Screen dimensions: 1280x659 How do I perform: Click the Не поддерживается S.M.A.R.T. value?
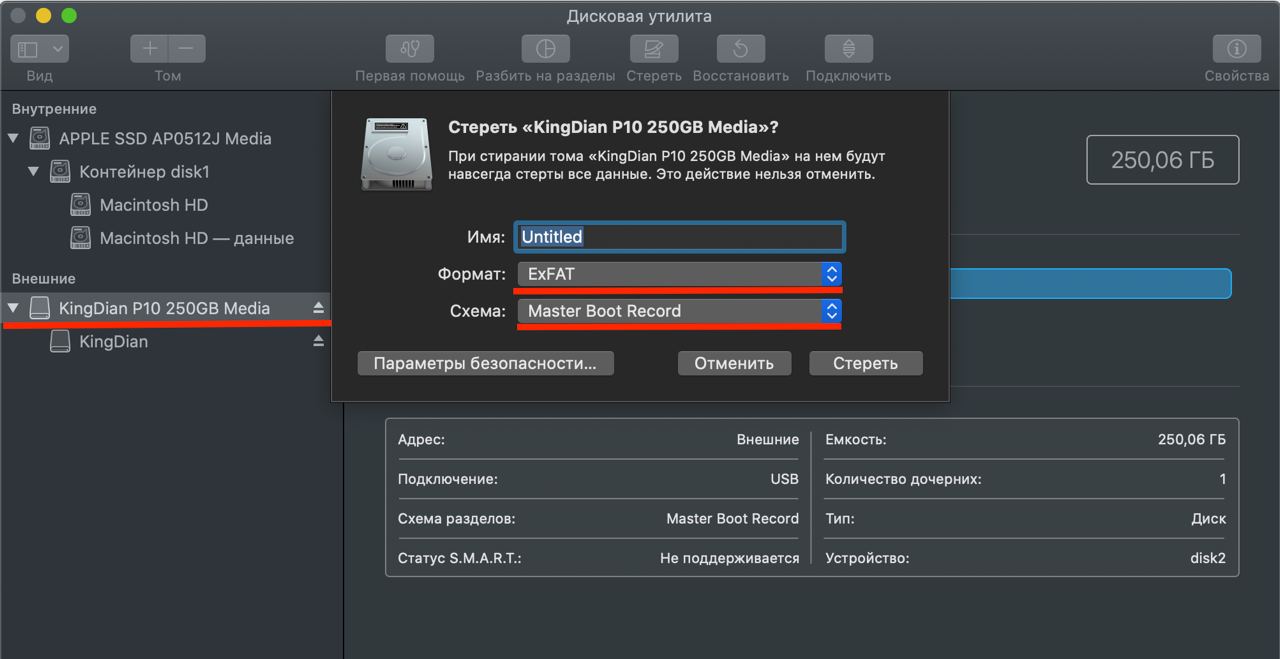click(x=730, y=558)
